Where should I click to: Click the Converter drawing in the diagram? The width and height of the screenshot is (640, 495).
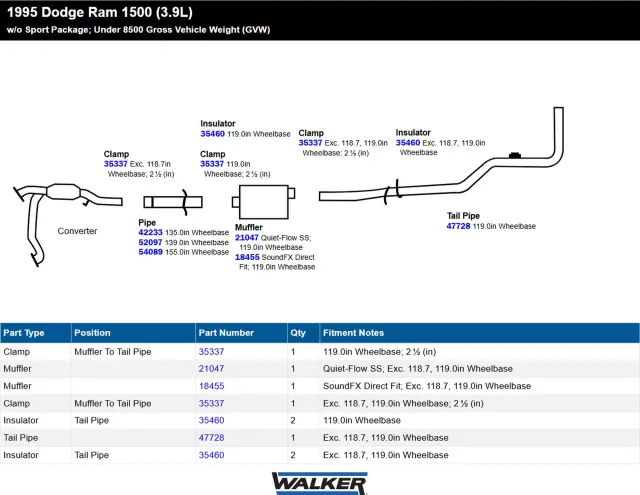[67, 224]
